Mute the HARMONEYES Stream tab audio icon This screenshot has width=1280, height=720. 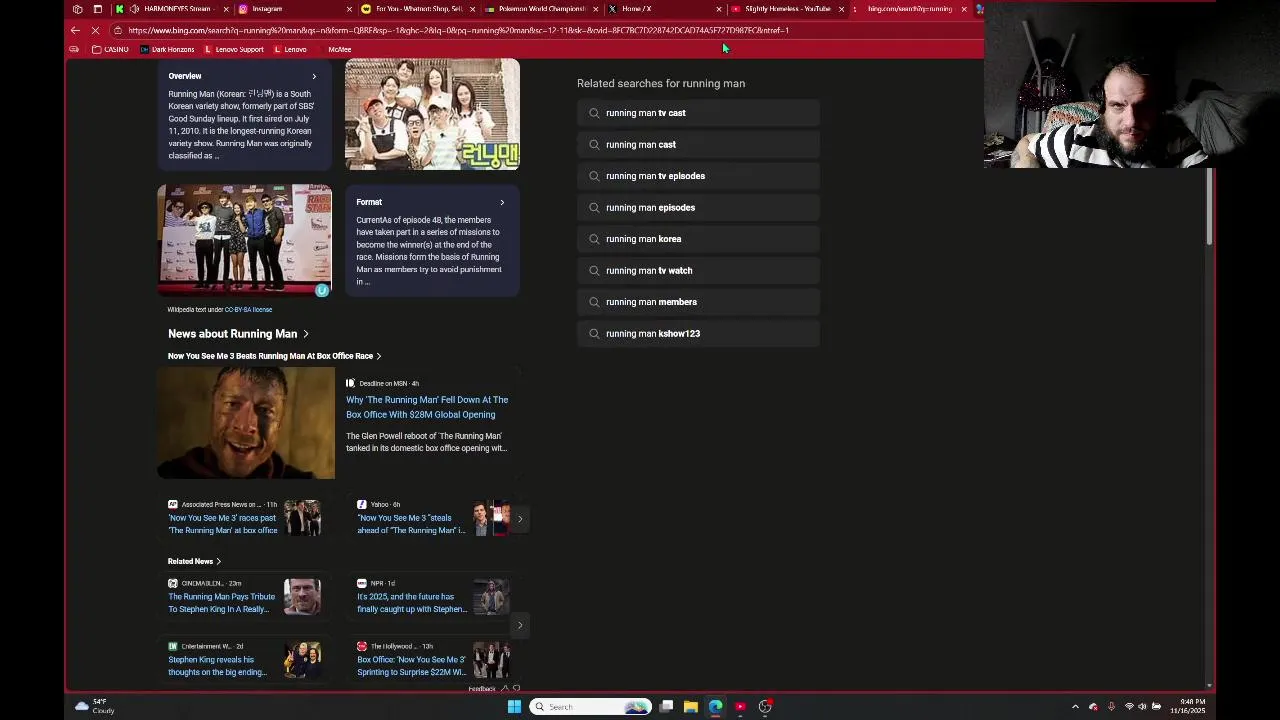(134, 9)
